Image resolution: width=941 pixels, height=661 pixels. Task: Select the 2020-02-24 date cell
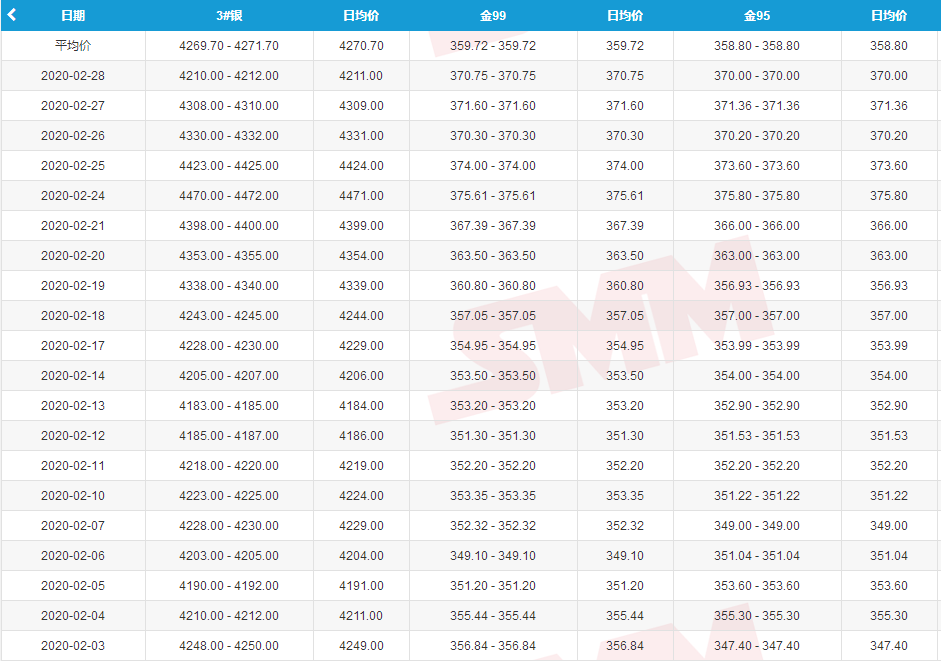coord(73,196)
